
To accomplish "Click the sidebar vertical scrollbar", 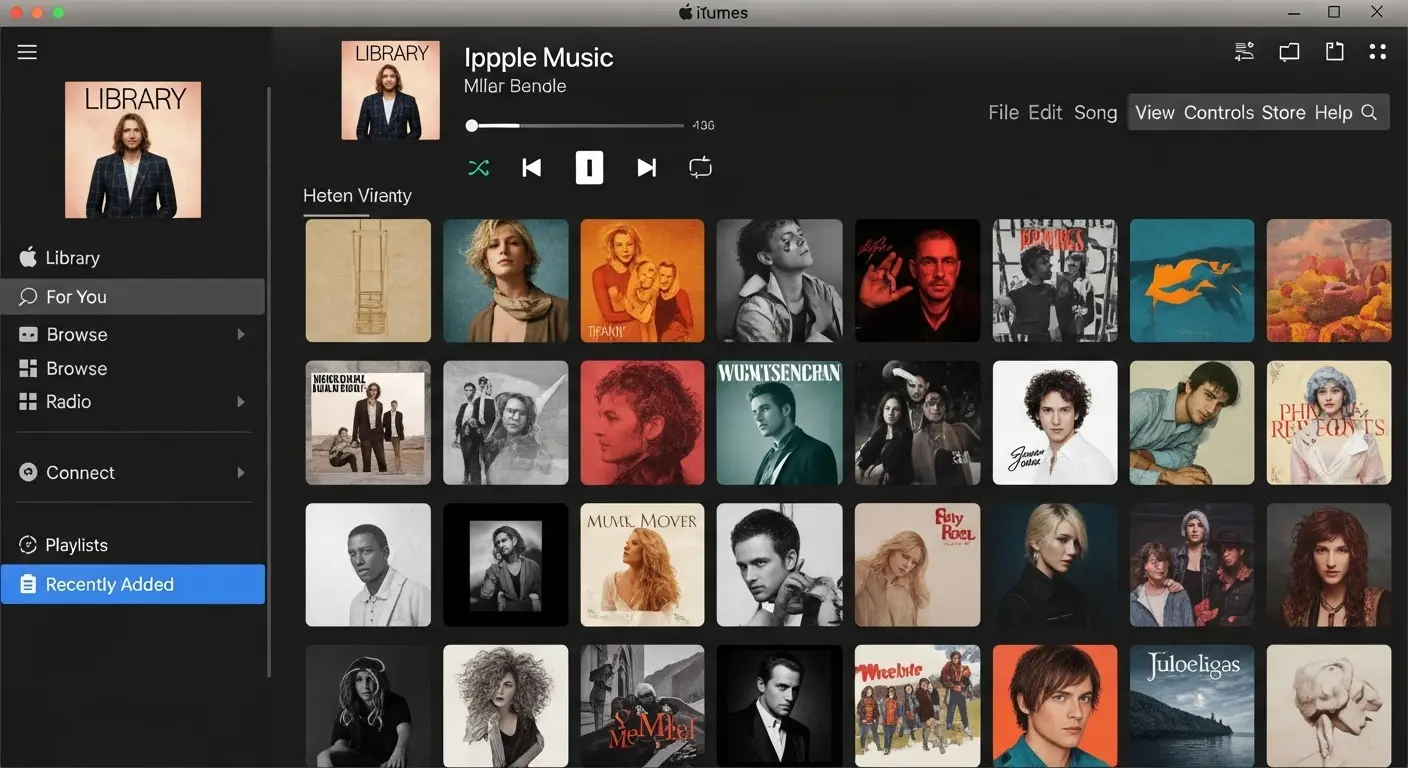I will pyautogui.click(x=268, y=382).
